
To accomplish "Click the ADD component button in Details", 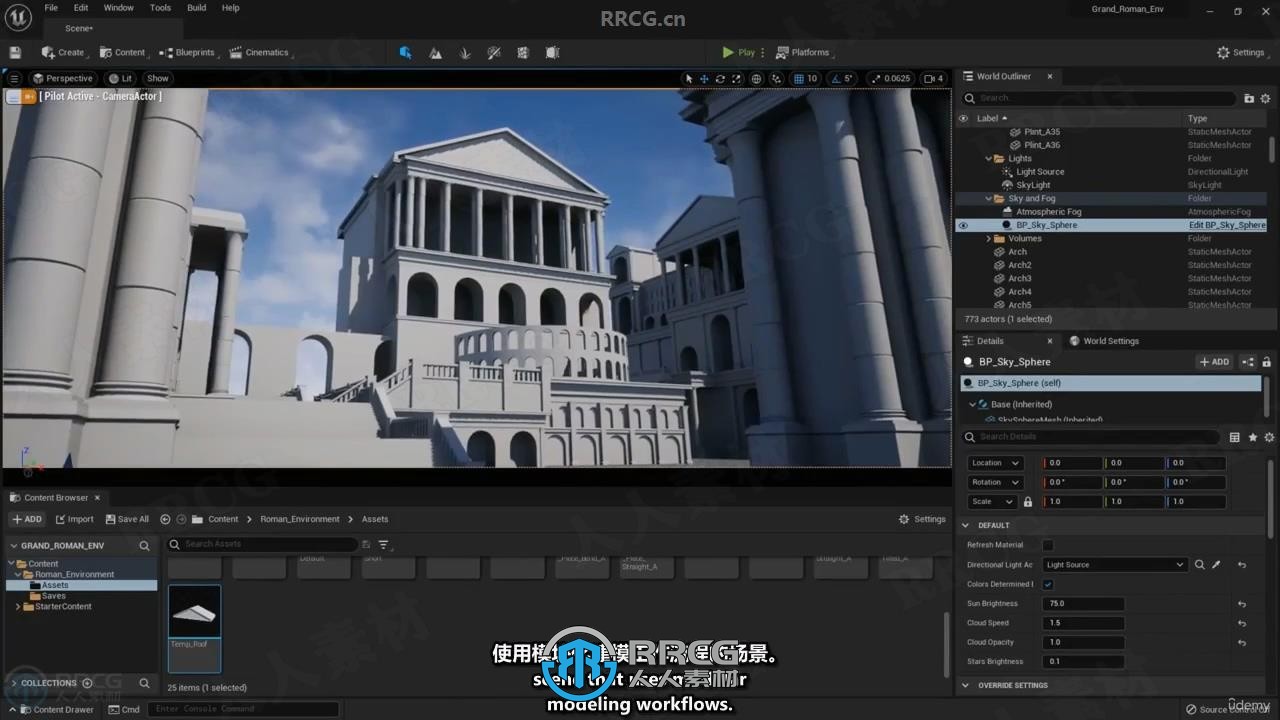I will (1215, 362).
